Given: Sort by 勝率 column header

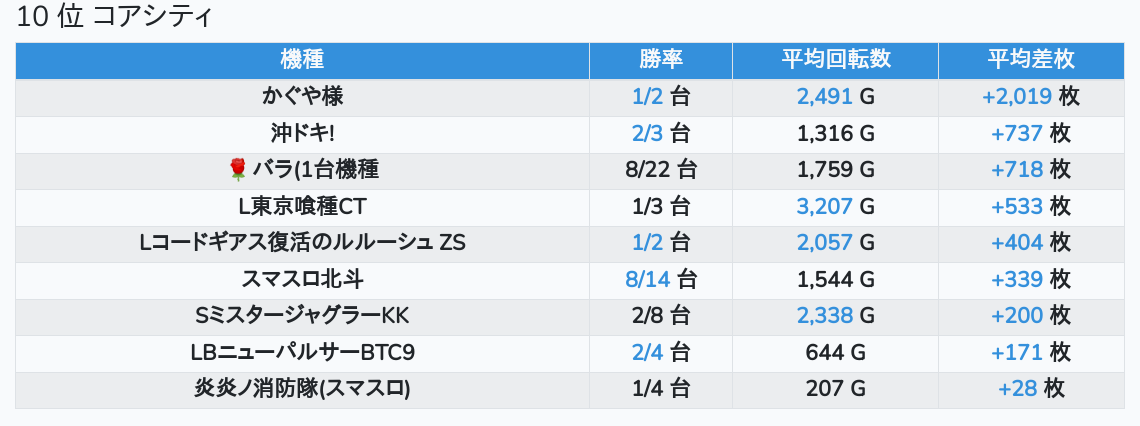Looking at the screenshot, I should coord(661,60).
